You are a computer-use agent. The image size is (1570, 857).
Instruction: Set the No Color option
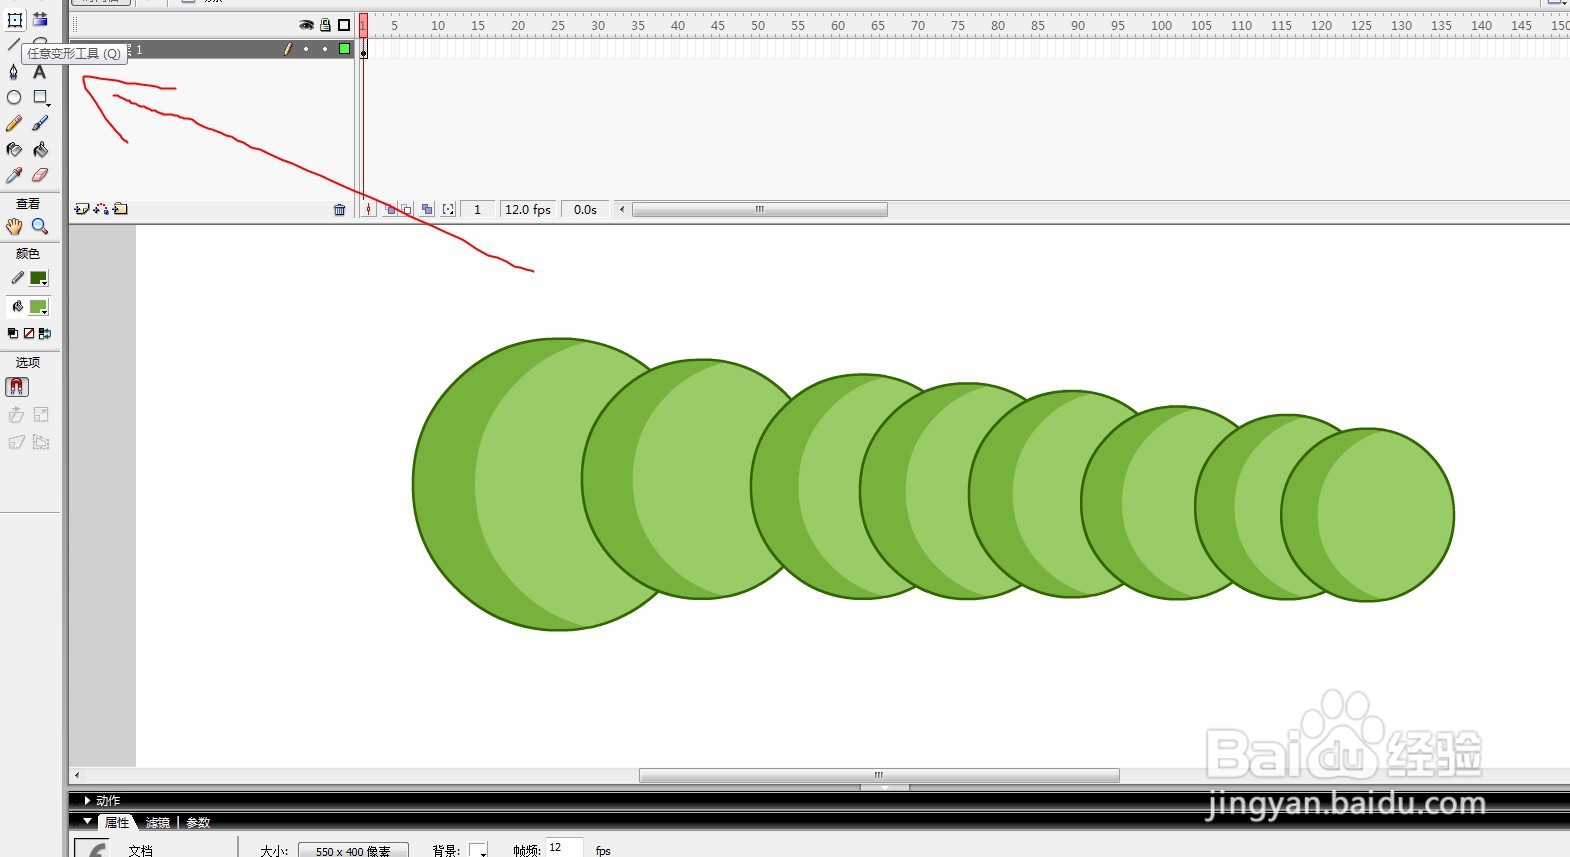[29, 334]
